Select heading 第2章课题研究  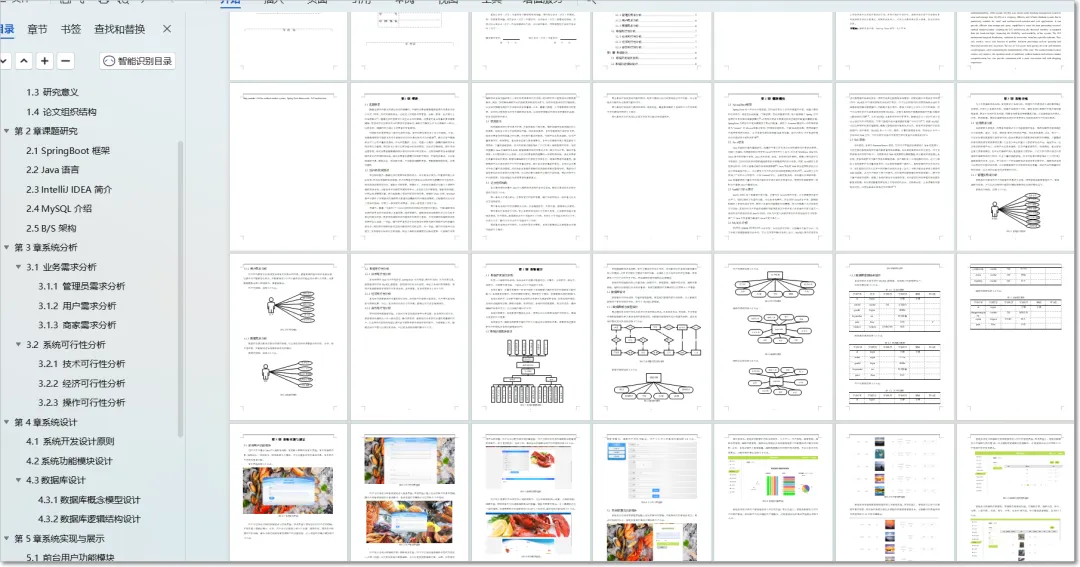46,131
